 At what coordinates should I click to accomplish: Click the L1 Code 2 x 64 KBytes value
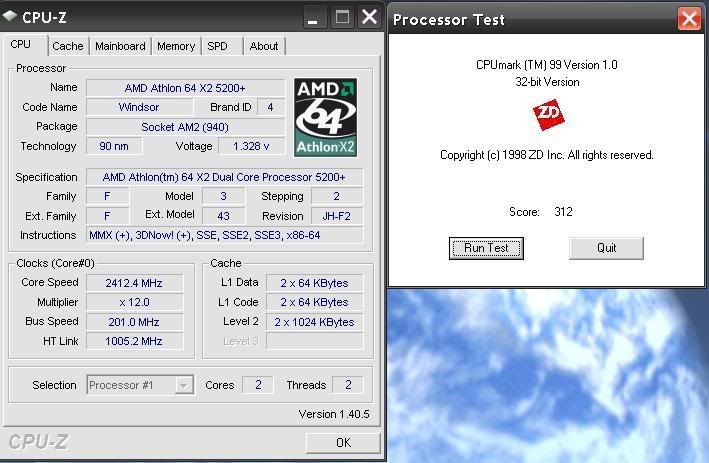tap(314, 302)
